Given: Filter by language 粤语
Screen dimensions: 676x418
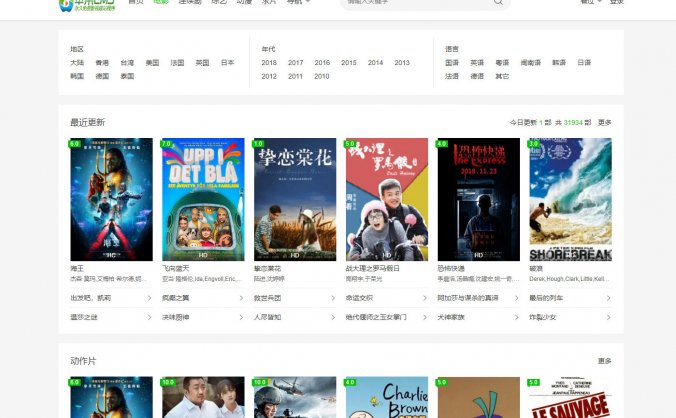Looking at the screenshot, I should pos(502,62).
